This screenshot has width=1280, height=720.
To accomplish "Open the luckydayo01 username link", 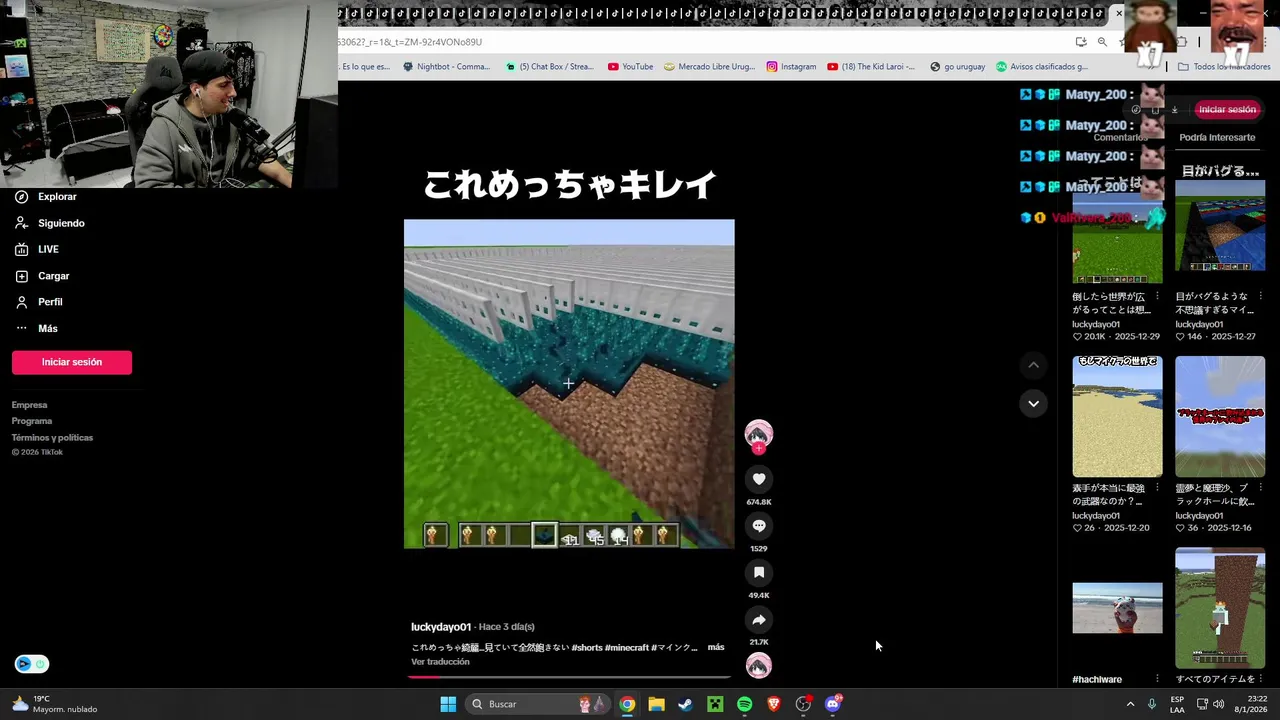I will pyautogui.click(x=440, y=627).
